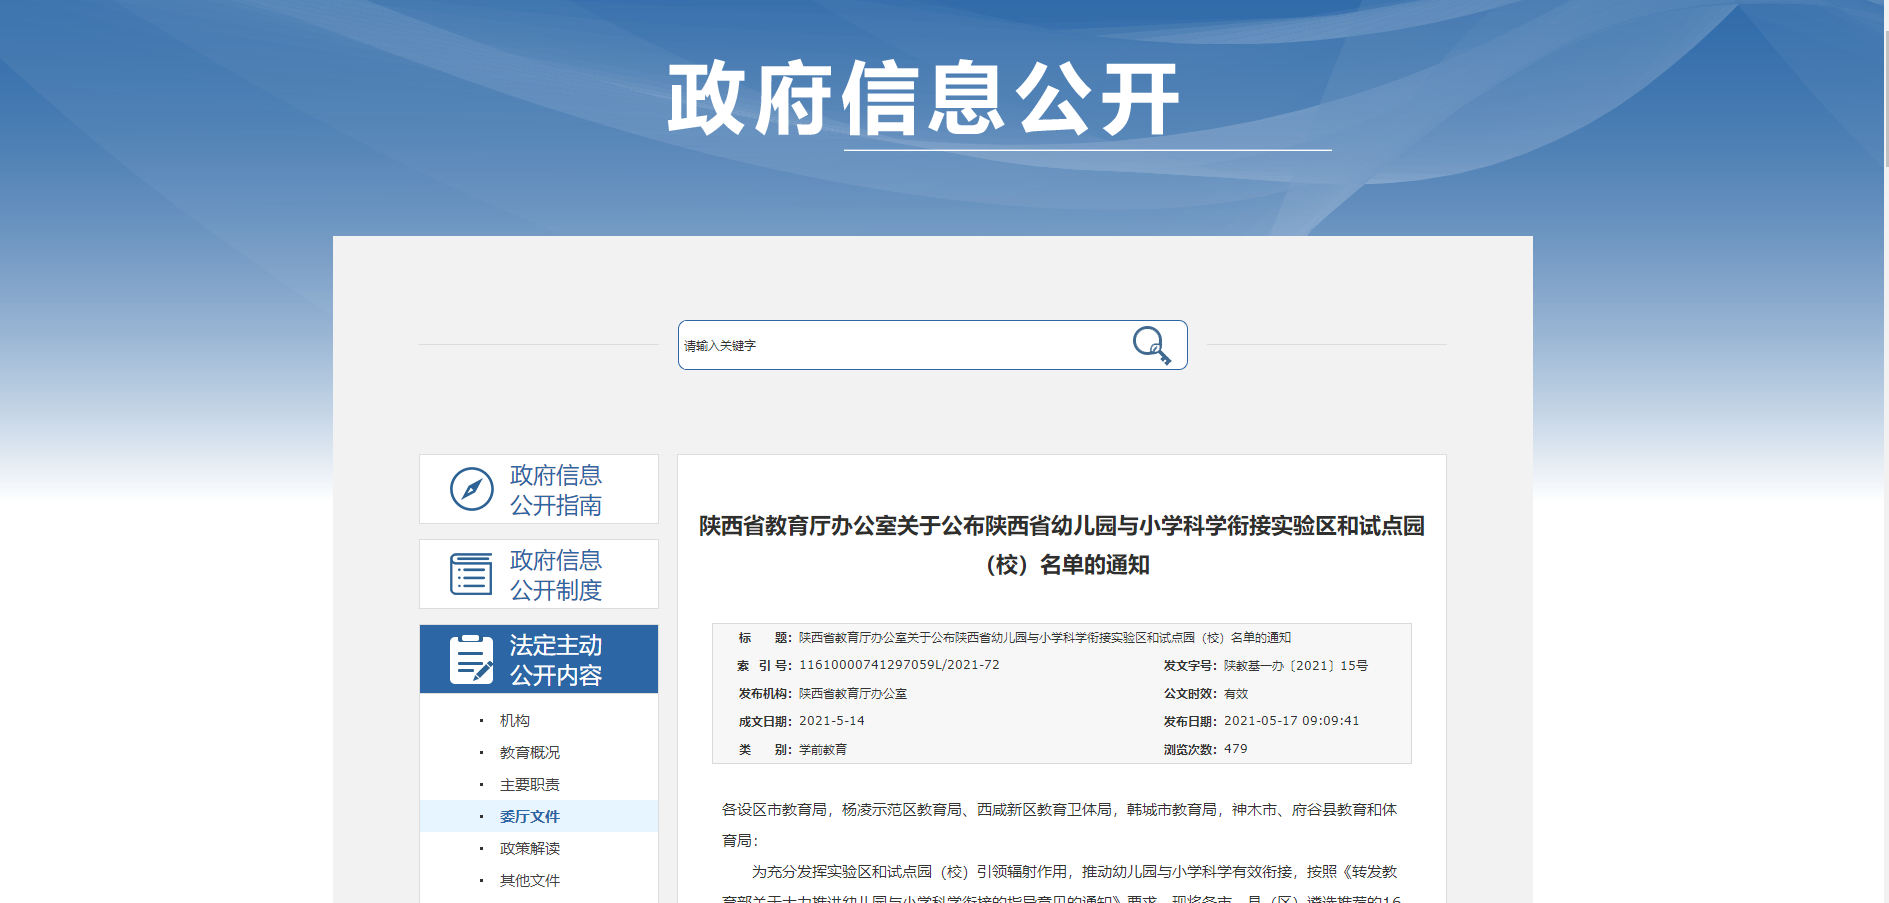The height and width of the screenshot is (903, 1889).
Task: Open 政府信息公开制度 section
Action: (539, 574)
